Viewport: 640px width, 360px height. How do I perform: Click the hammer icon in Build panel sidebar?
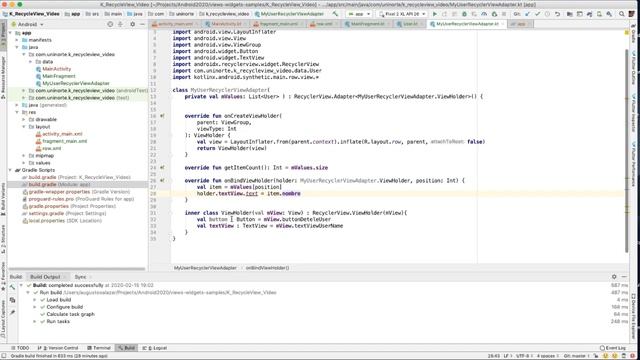click(x=12, y=287)
